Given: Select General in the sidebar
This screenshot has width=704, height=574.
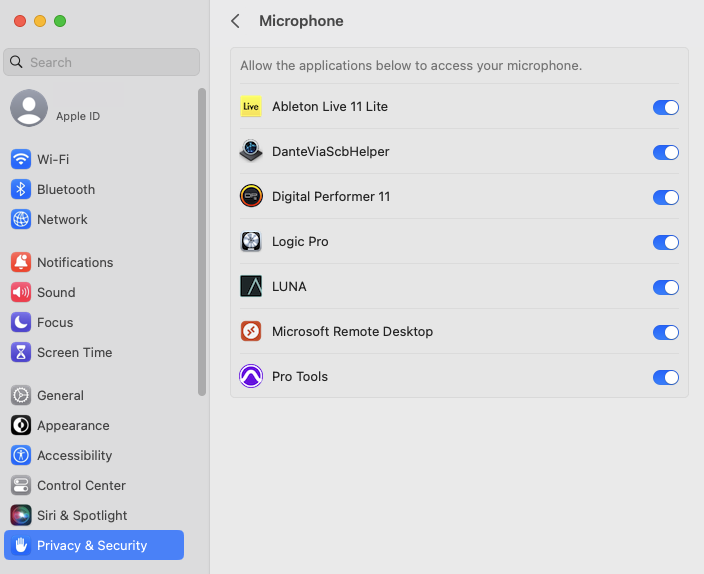Looking at the screenshot, I should pos(94,395).
